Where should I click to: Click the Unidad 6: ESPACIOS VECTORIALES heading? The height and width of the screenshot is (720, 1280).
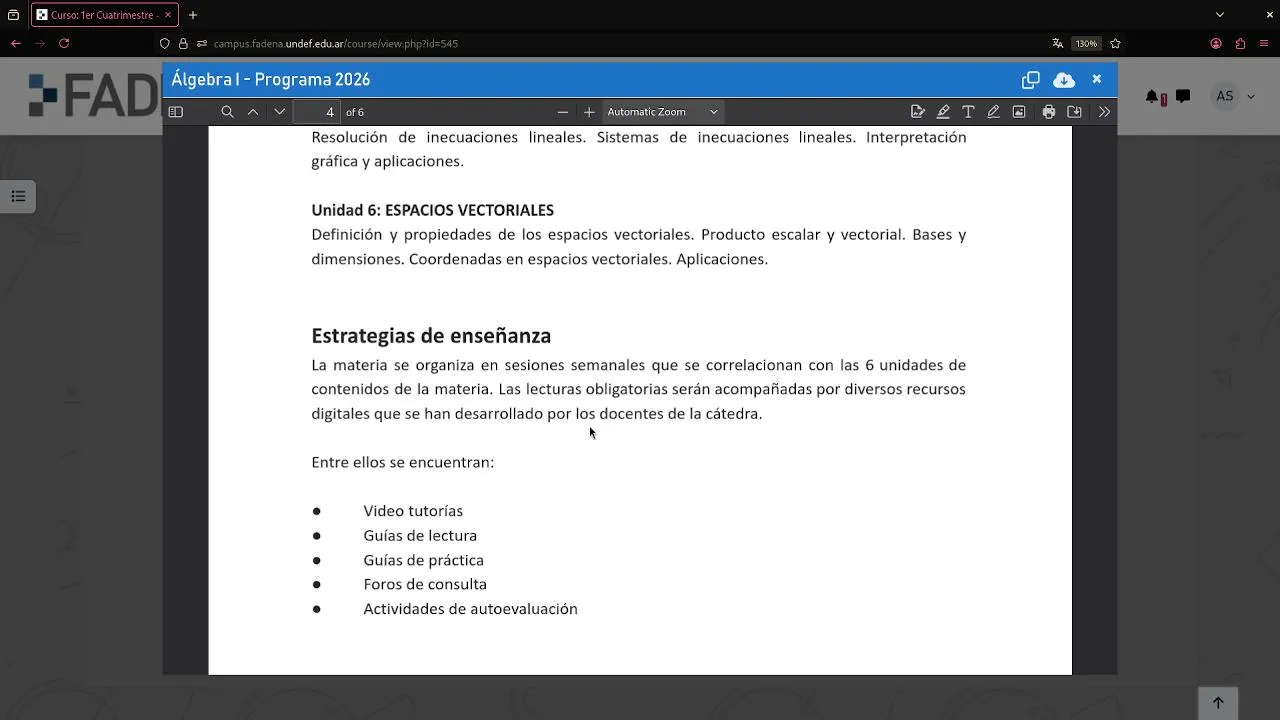click(432, 210)
